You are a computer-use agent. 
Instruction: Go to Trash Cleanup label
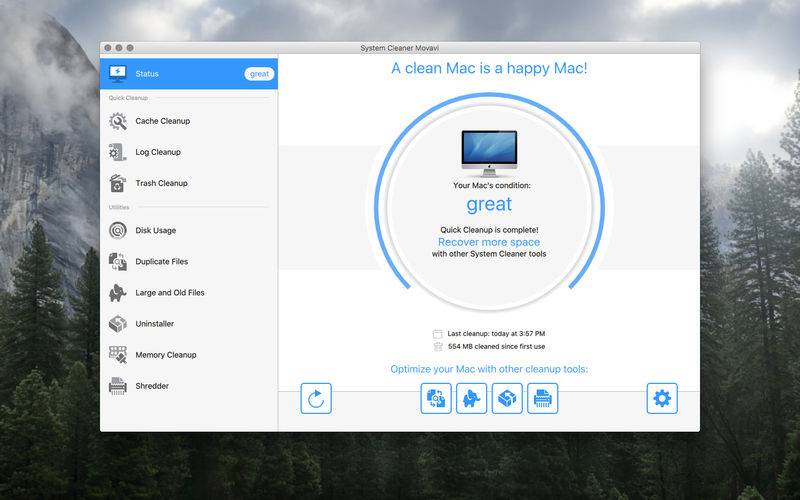coord(161,183)
